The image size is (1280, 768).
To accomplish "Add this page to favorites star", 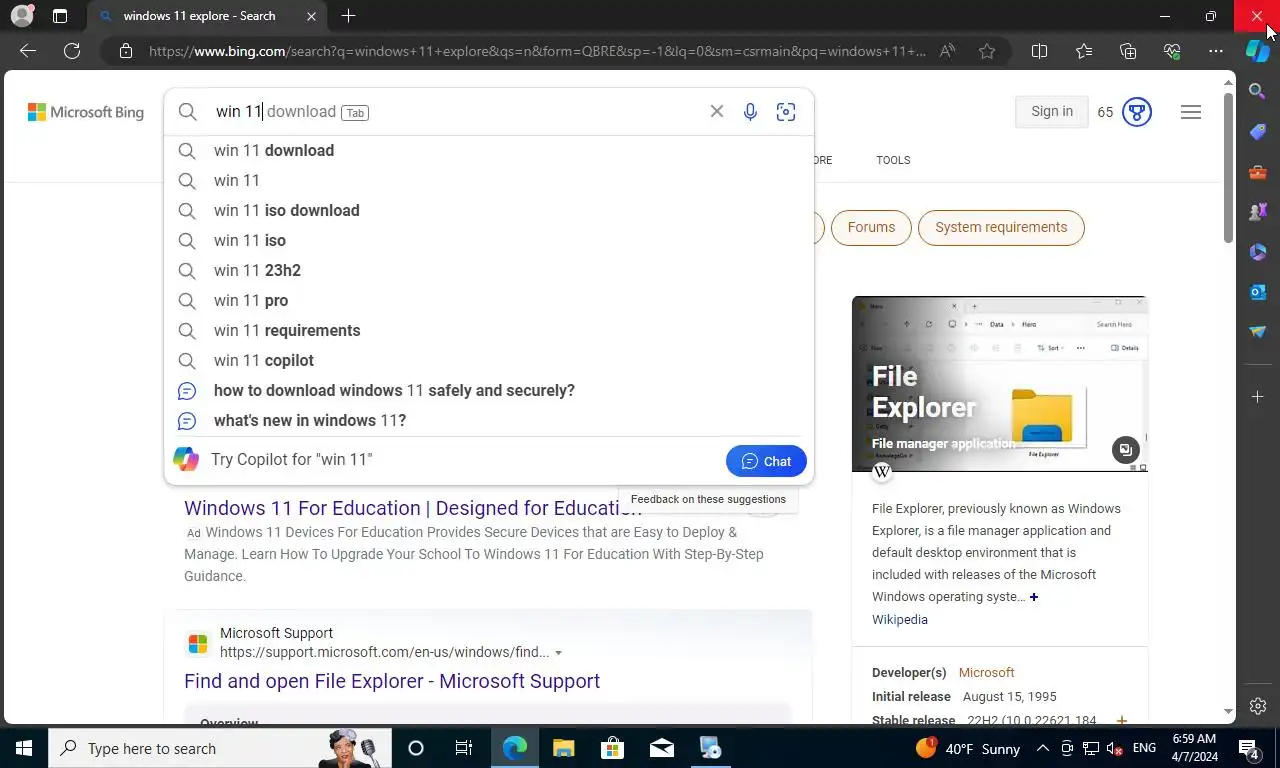I will tap(987, 51).
